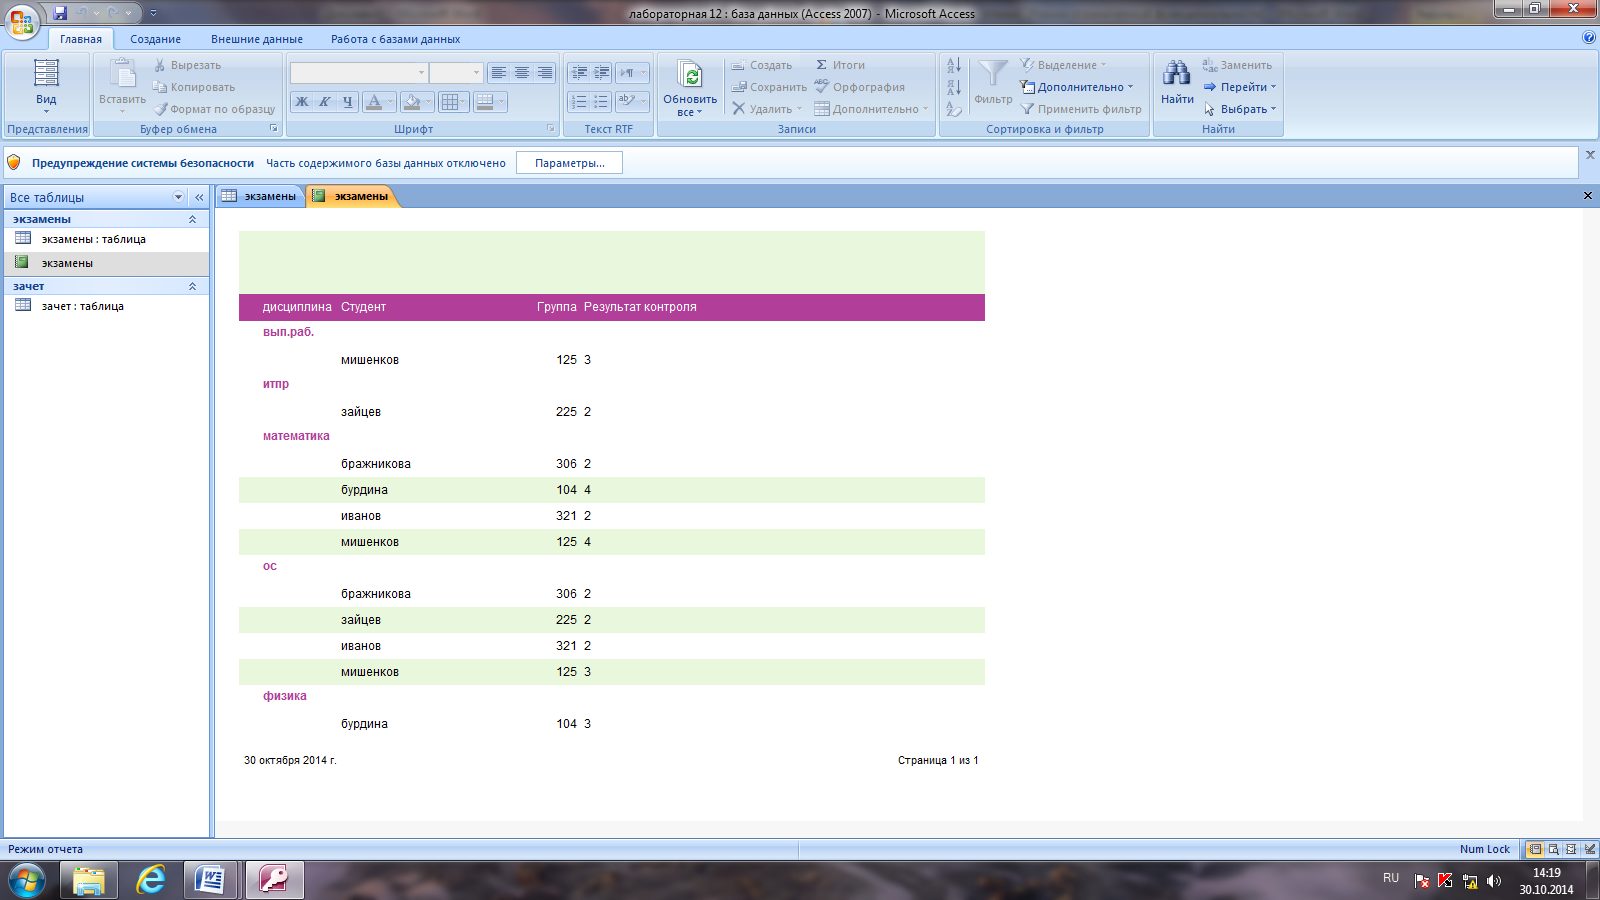1600x900 pixels.
Task: Center text in Шрифт group
Action: pos(521,73)
